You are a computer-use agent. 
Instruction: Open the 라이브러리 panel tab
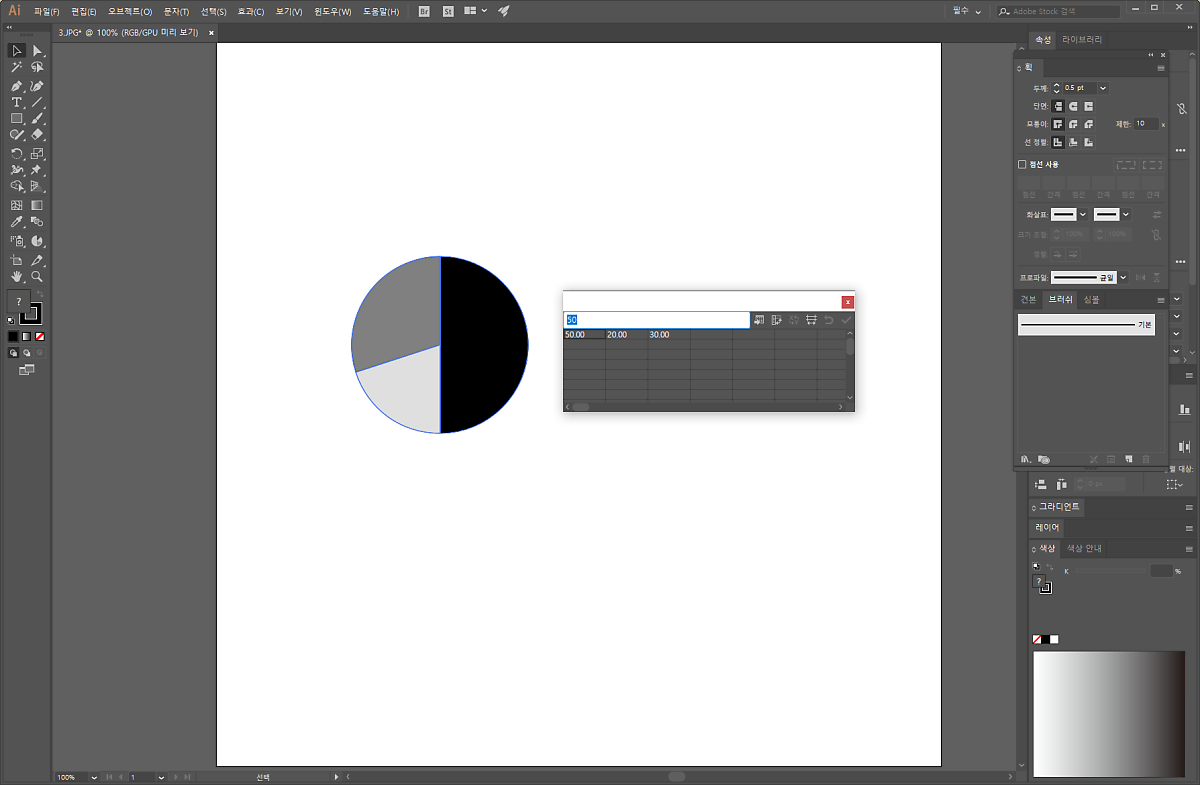[x=1082, y=40]
